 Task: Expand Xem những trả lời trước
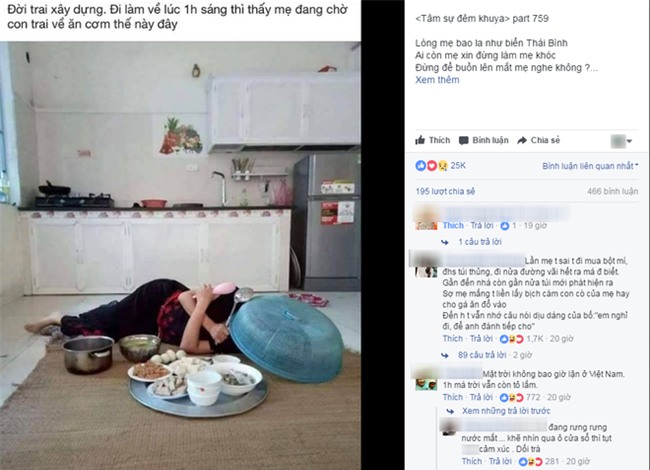tap(506, 411)
